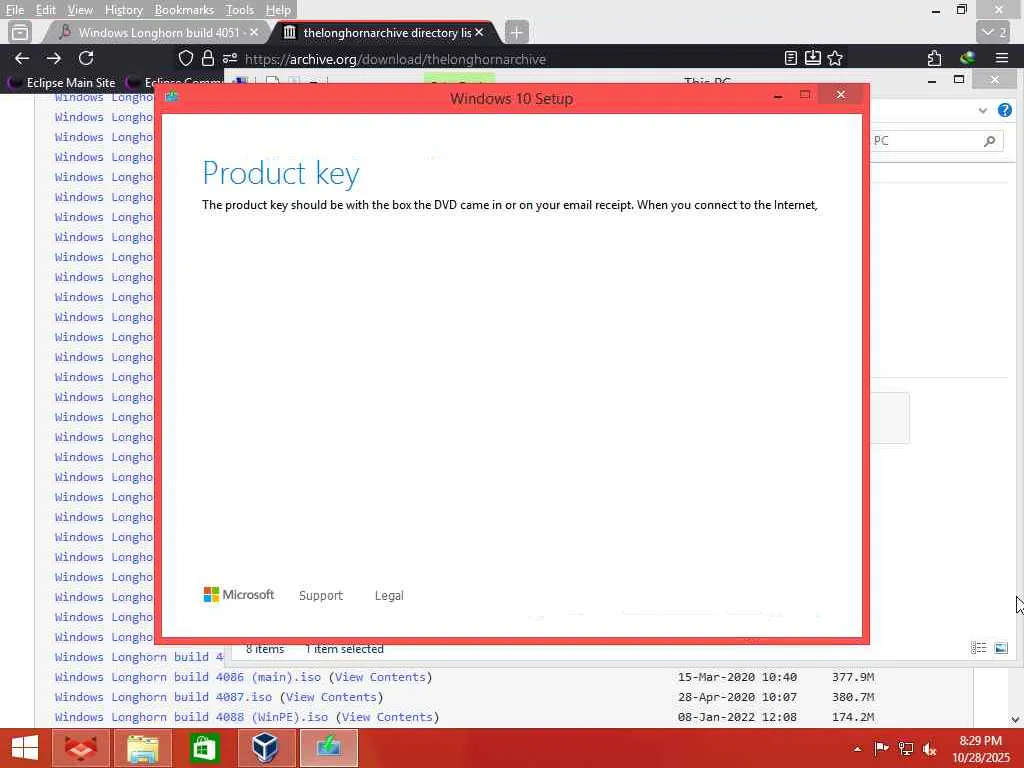Viewport: 1024px width, 768px height.
Task: Click the page scrollbar down arrow
Action: coord(1015,719)
